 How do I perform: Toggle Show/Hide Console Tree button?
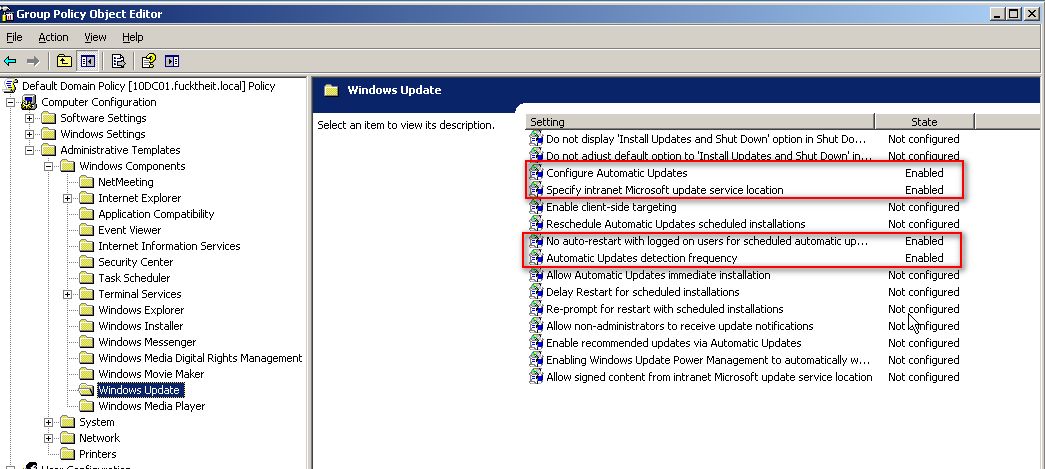click(x=87, y=61)
